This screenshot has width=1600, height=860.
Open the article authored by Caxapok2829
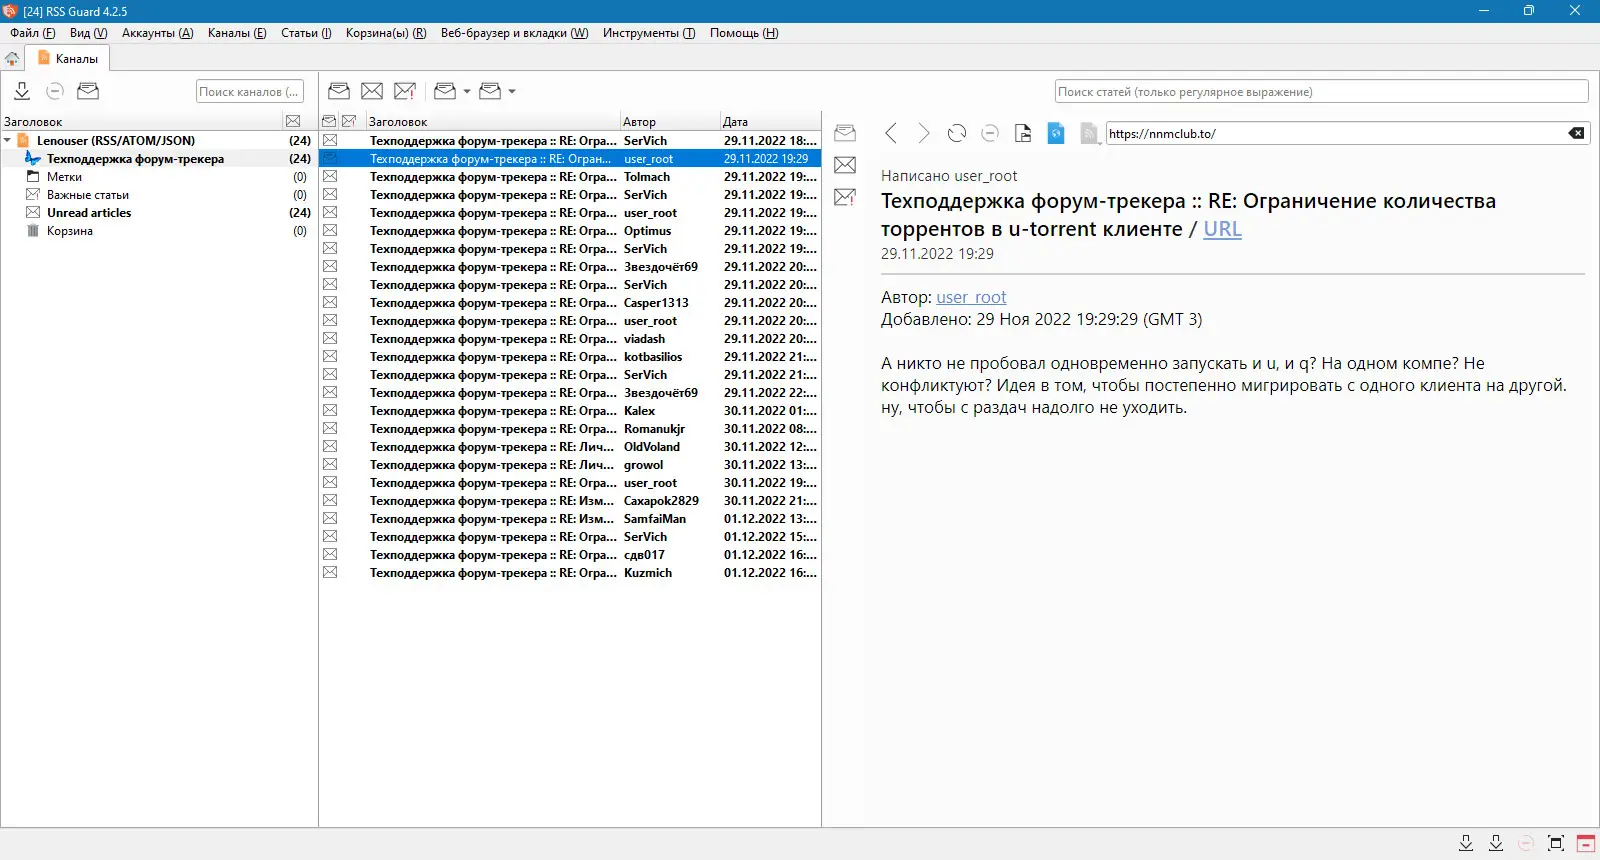[x=570, y=501]
